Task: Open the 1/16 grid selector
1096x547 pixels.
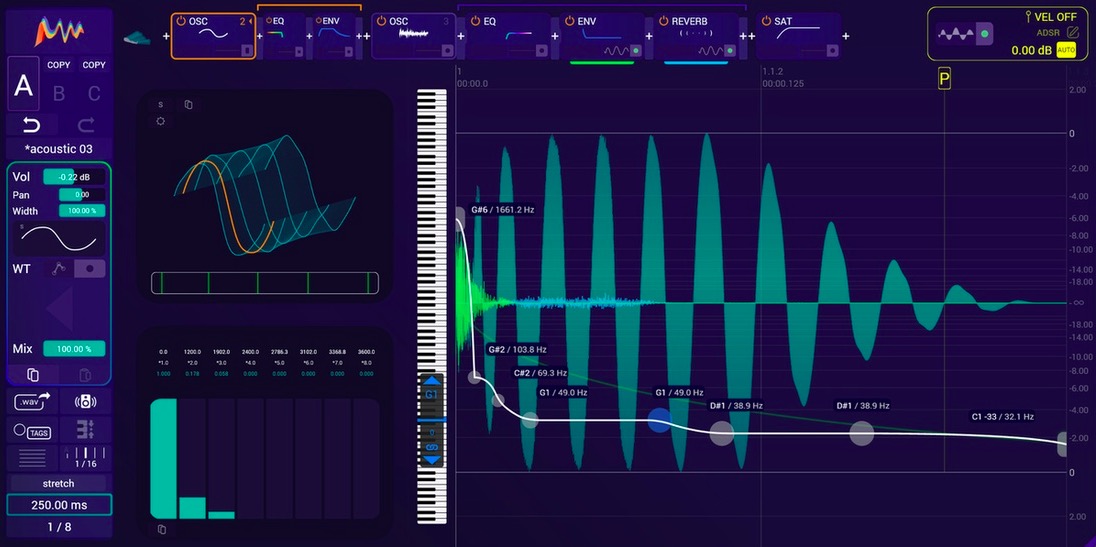Action: [x=85, y=458]
